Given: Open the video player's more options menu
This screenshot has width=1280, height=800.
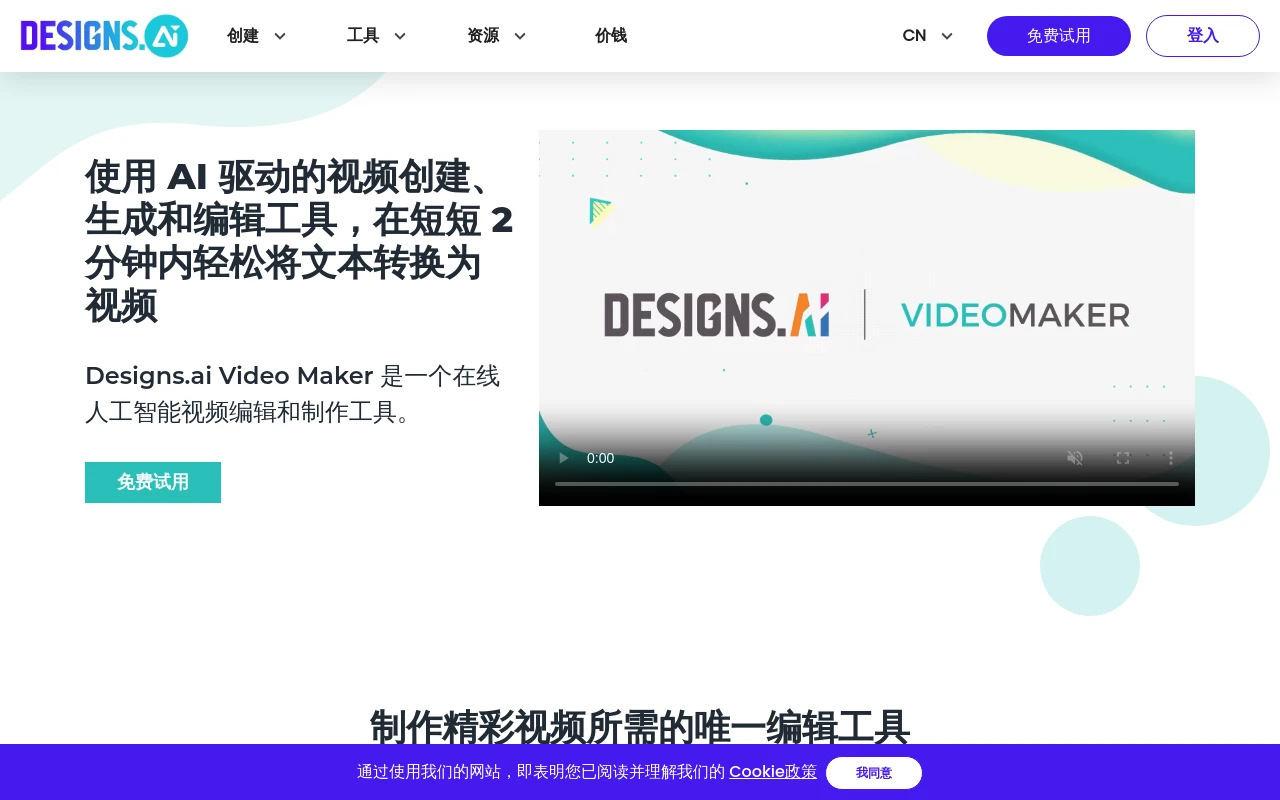Looking at the screenshot, I should 1170,458.
